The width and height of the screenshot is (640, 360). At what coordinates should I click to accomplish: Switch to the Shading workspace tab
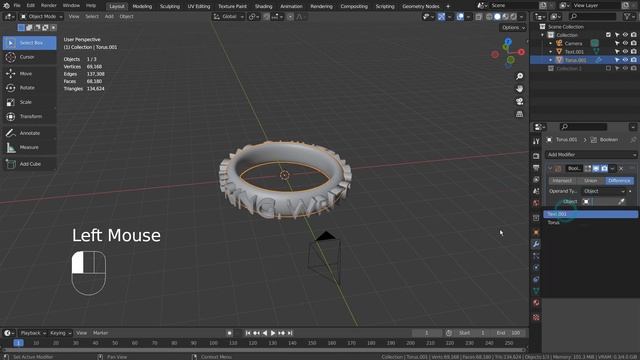coord(263,6)
